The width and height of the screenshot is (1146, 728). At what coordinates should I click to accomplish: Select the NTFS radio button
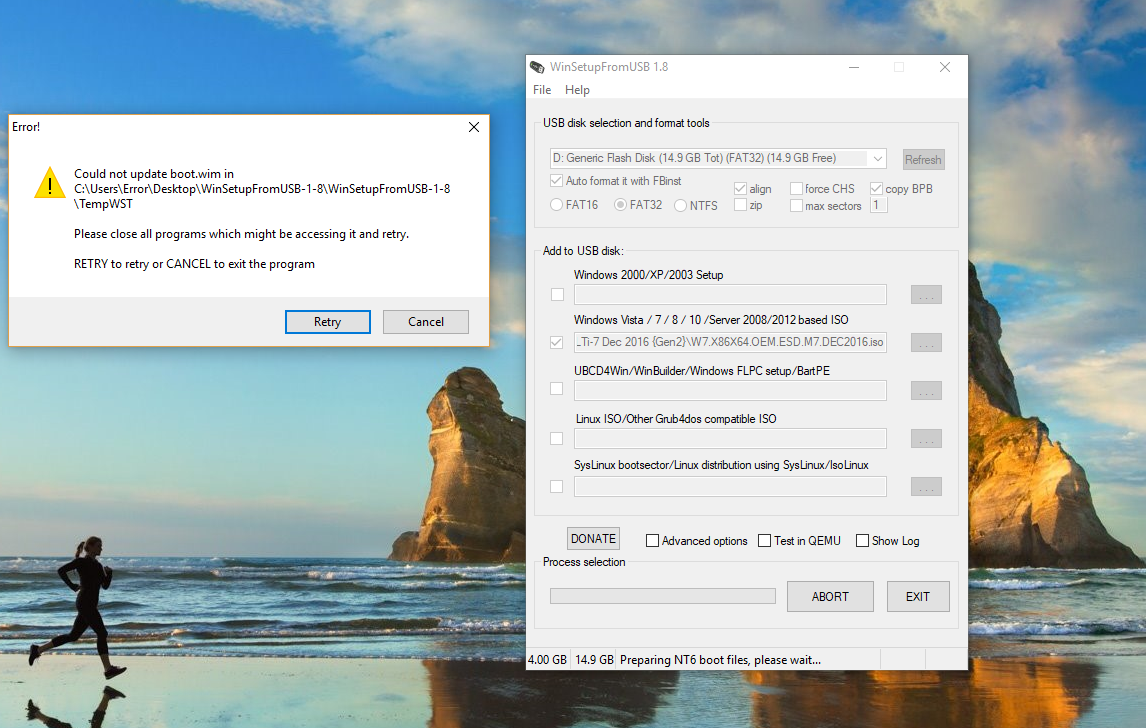[680, 206]
